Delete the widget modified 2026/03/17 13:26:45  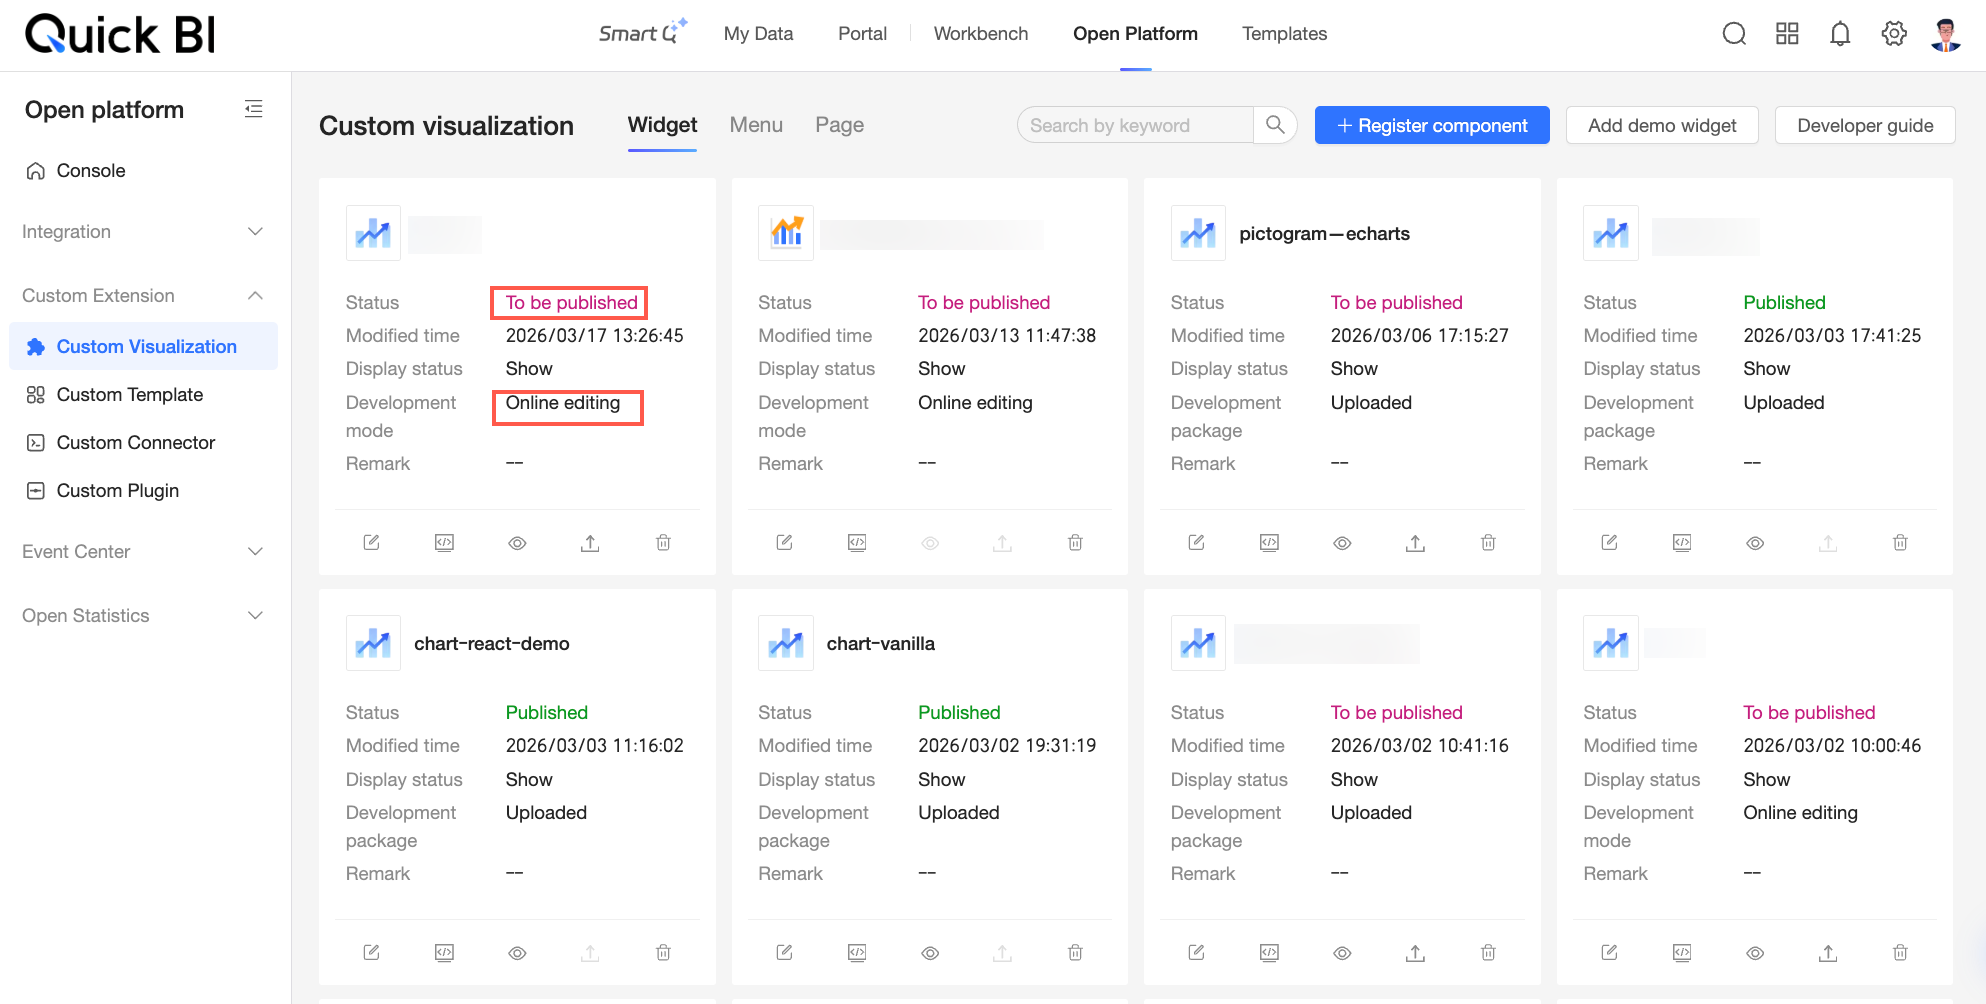coord(663,542)
